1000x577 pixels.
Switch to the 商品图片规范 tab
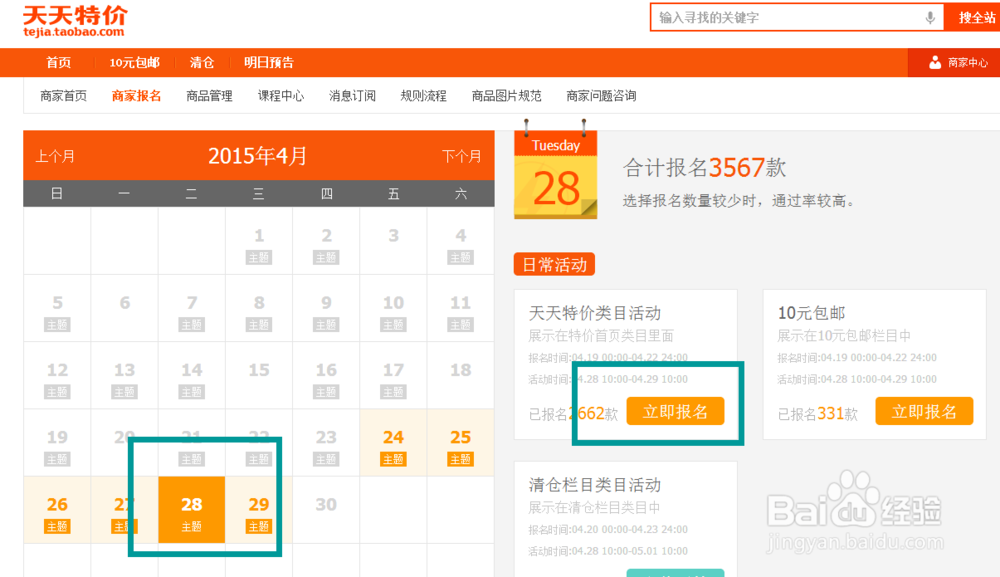click(x=506, y=96)
